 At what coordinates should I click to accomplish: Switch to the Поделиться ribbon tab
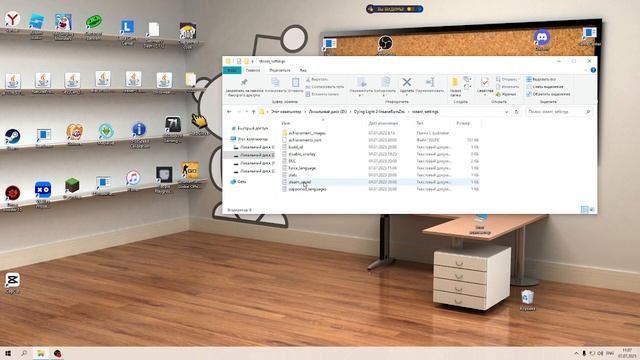click(x=280, y=70)
